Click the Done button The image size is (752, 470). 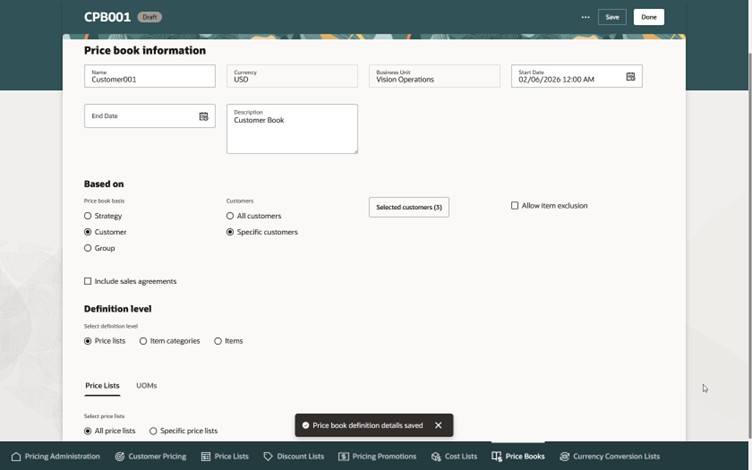click(649, 17)
